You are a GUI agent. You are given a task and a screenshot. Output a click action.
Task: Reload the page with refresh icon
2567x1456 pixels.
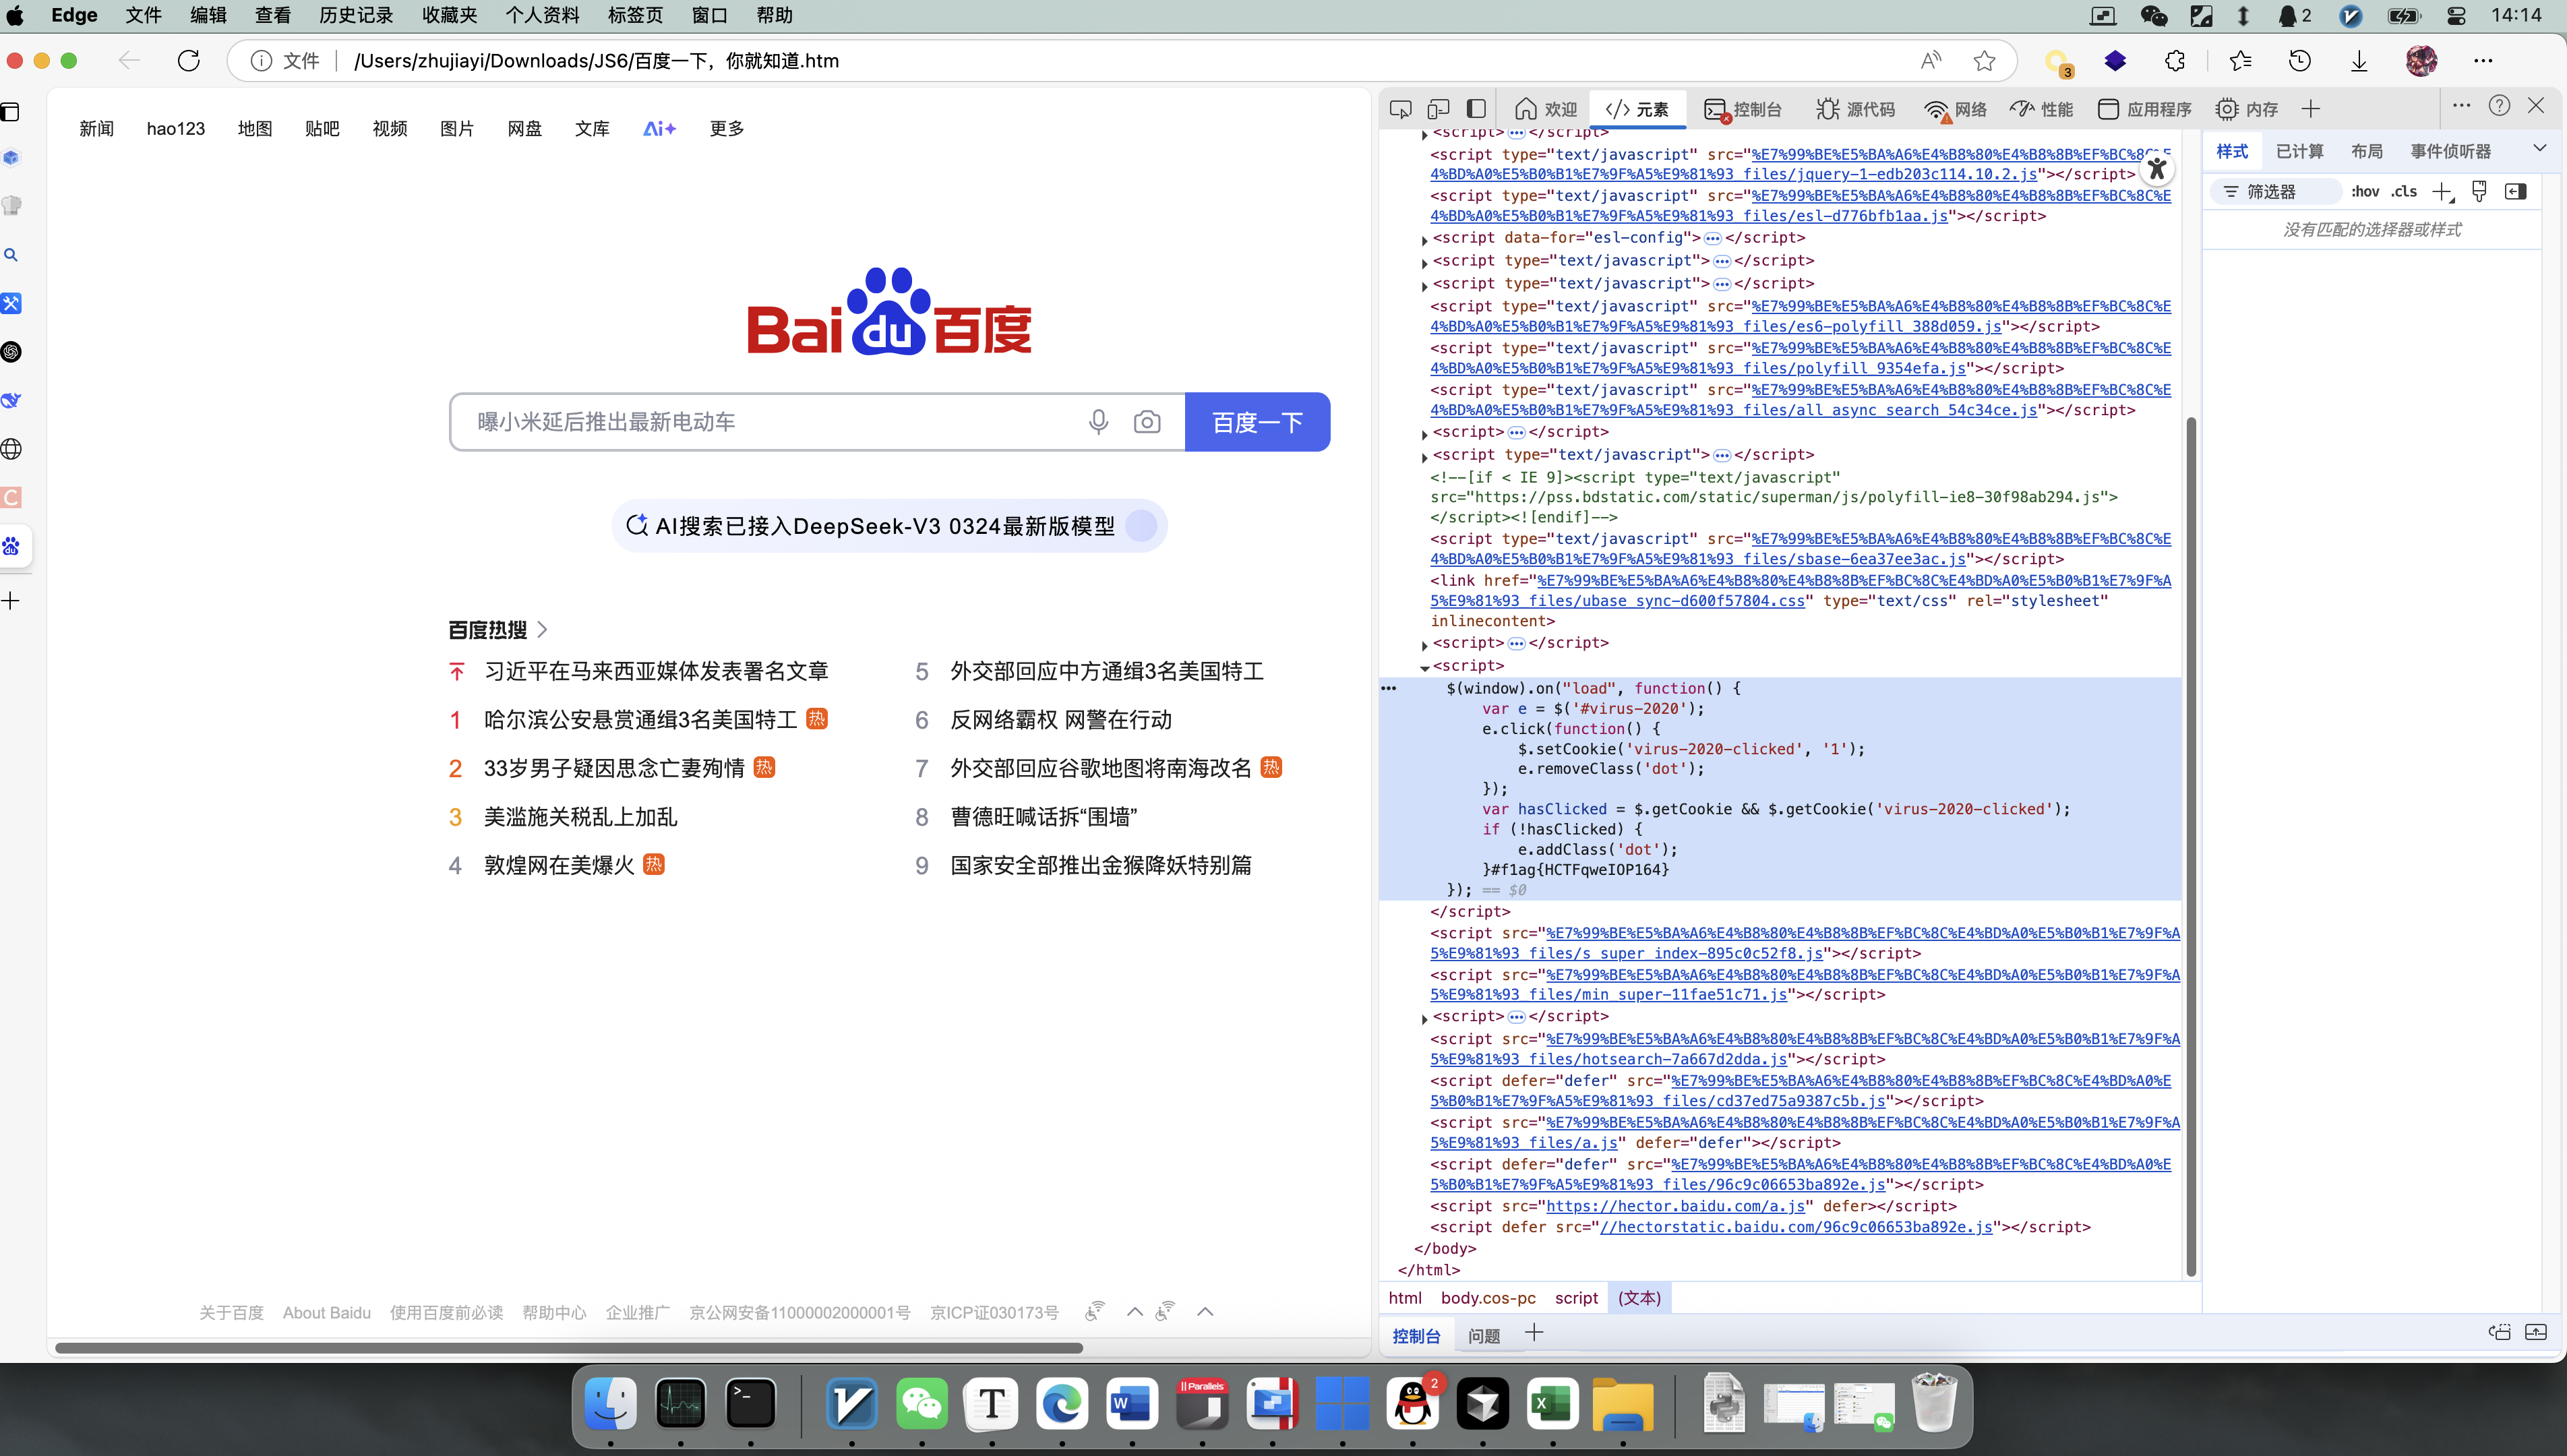[188, 61]
